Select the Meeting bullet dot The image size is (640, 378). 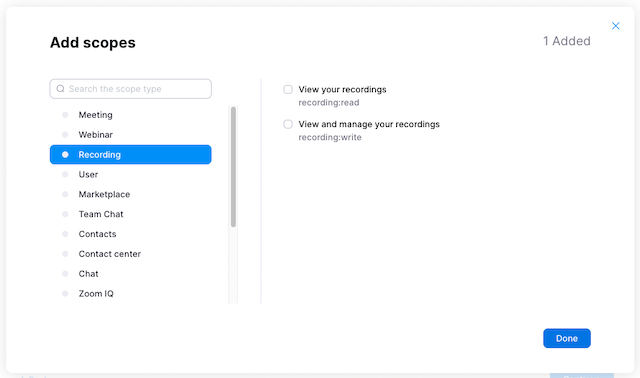tap(65, 115)
